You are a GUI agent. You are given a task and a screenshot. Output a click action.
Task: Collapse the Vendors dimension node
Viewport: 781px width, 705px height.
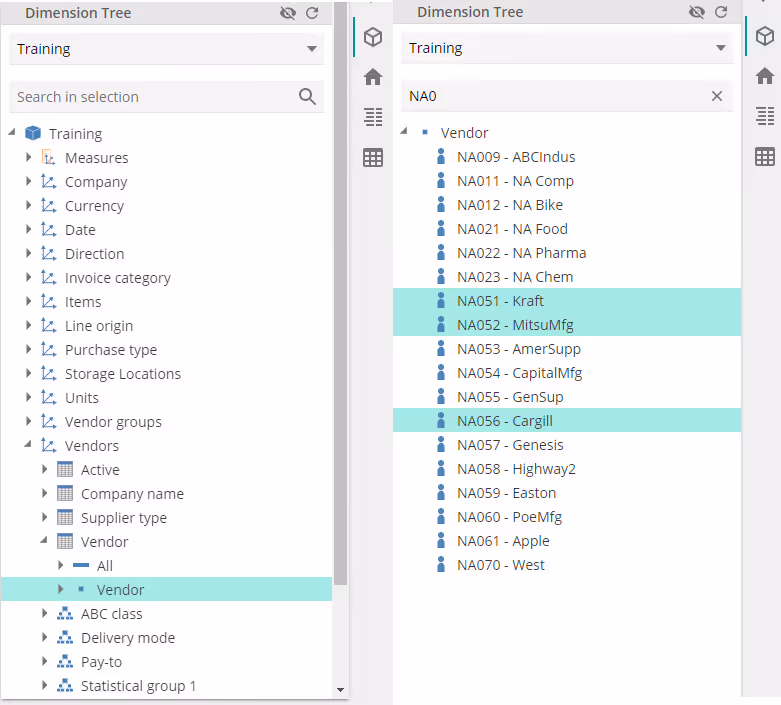[29, 446]
